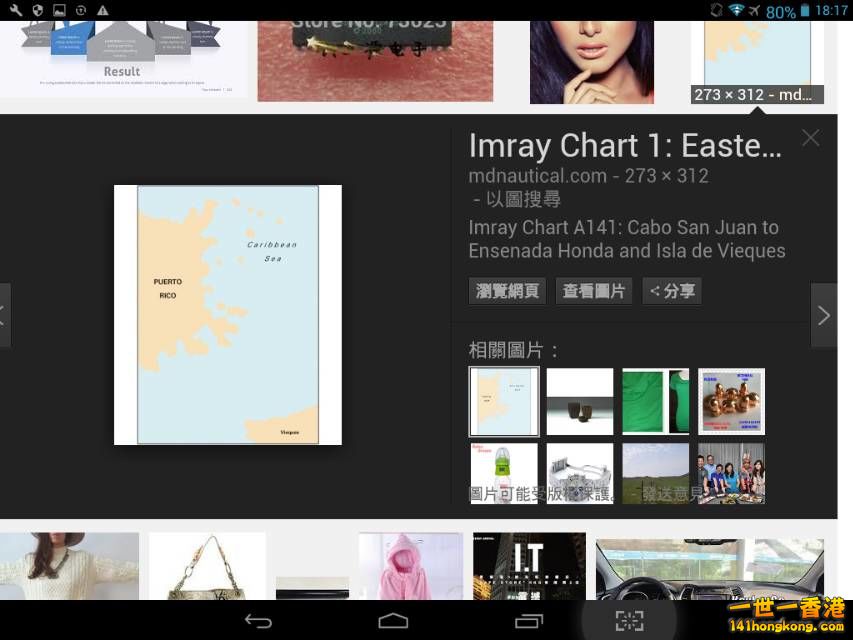Click the 瀏覽網頁 (visit page) button
Viewport: 853px width, 640px height.
click(507, 291)
